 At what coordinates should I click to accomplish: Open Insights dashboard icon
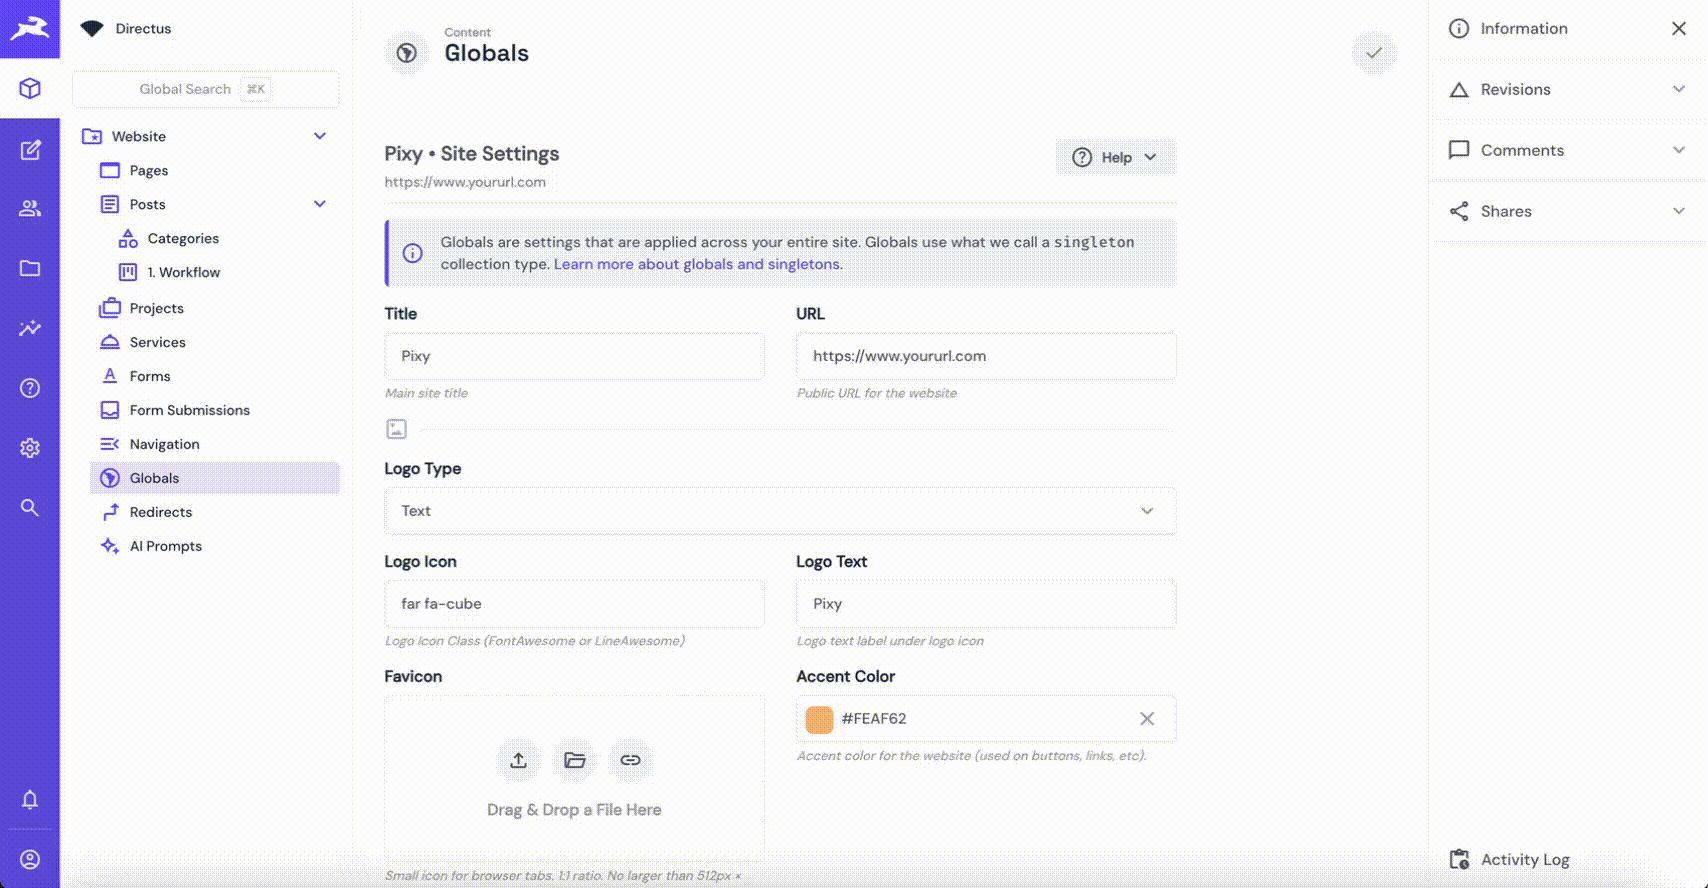pos(30,328)
